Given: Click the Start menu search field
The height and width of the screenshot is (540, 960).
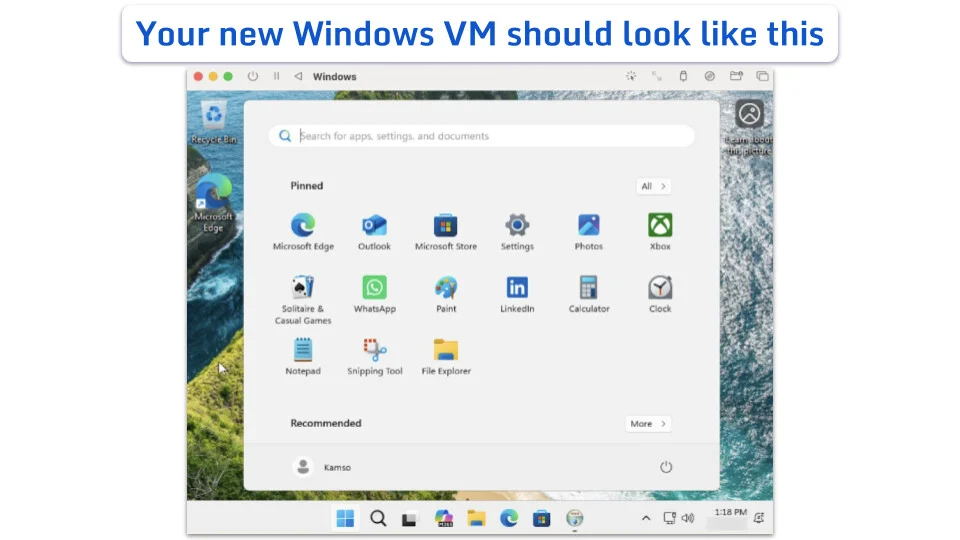Looking at the screenshot, I should pyautogui.click(x=481, y=136).
